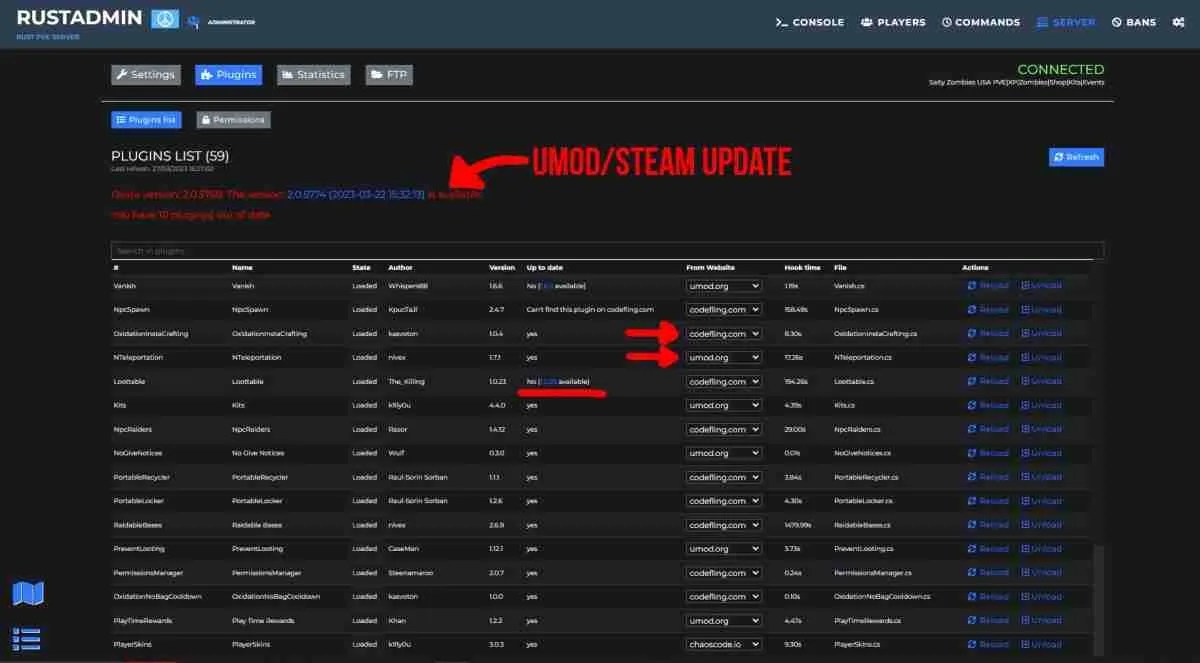Screen dimensions: 1200x663
Task: Select the map icon in the left sidebar
Action: pyautogui.click(x=29, y=593)
